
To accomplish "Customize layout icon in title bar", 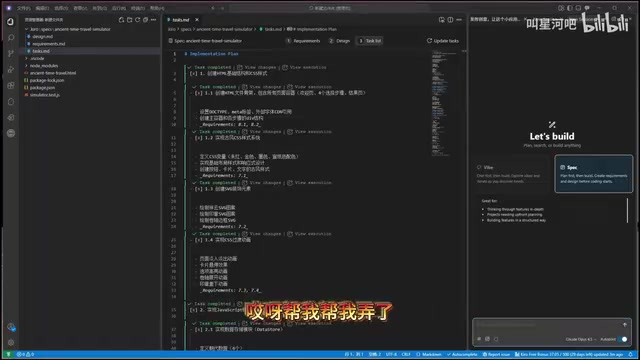I will pyautogui.click(x=561, y=8).
